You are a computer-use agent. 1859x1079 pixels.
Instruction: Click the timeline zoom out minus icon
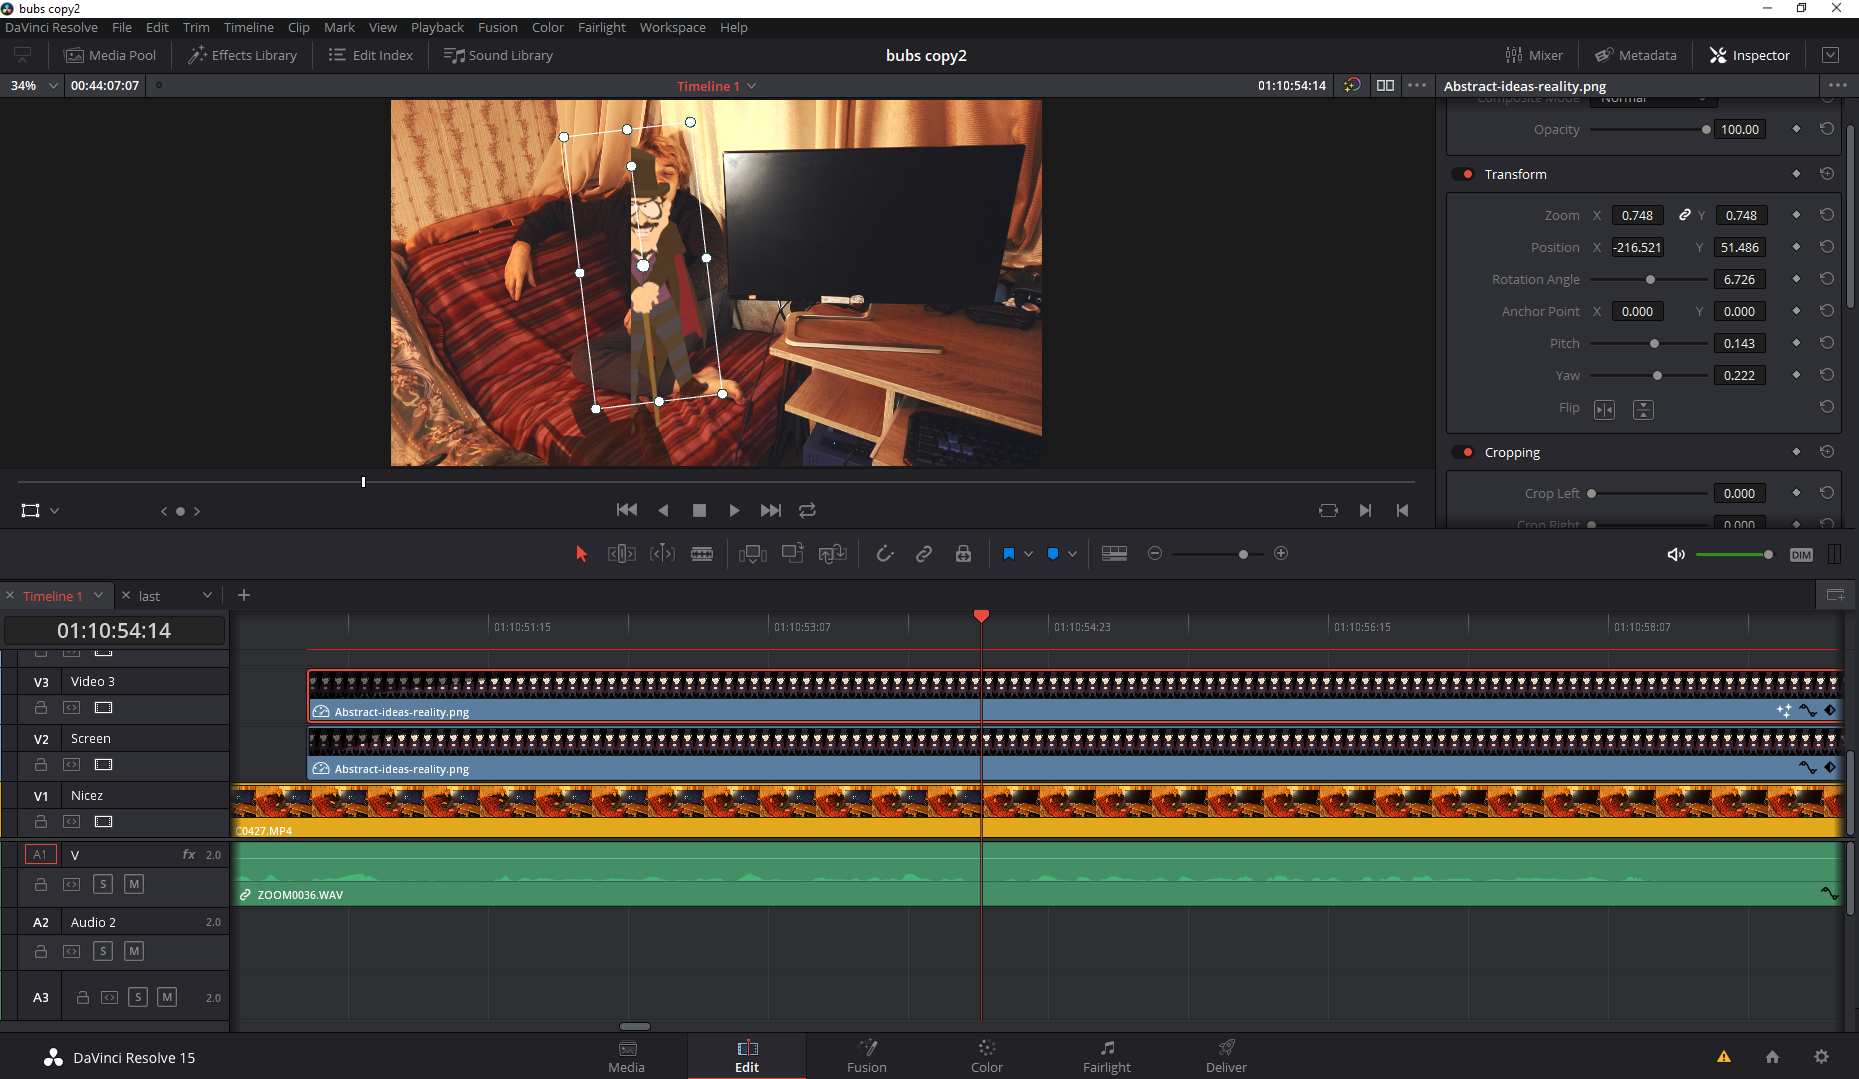point(1155,553)
